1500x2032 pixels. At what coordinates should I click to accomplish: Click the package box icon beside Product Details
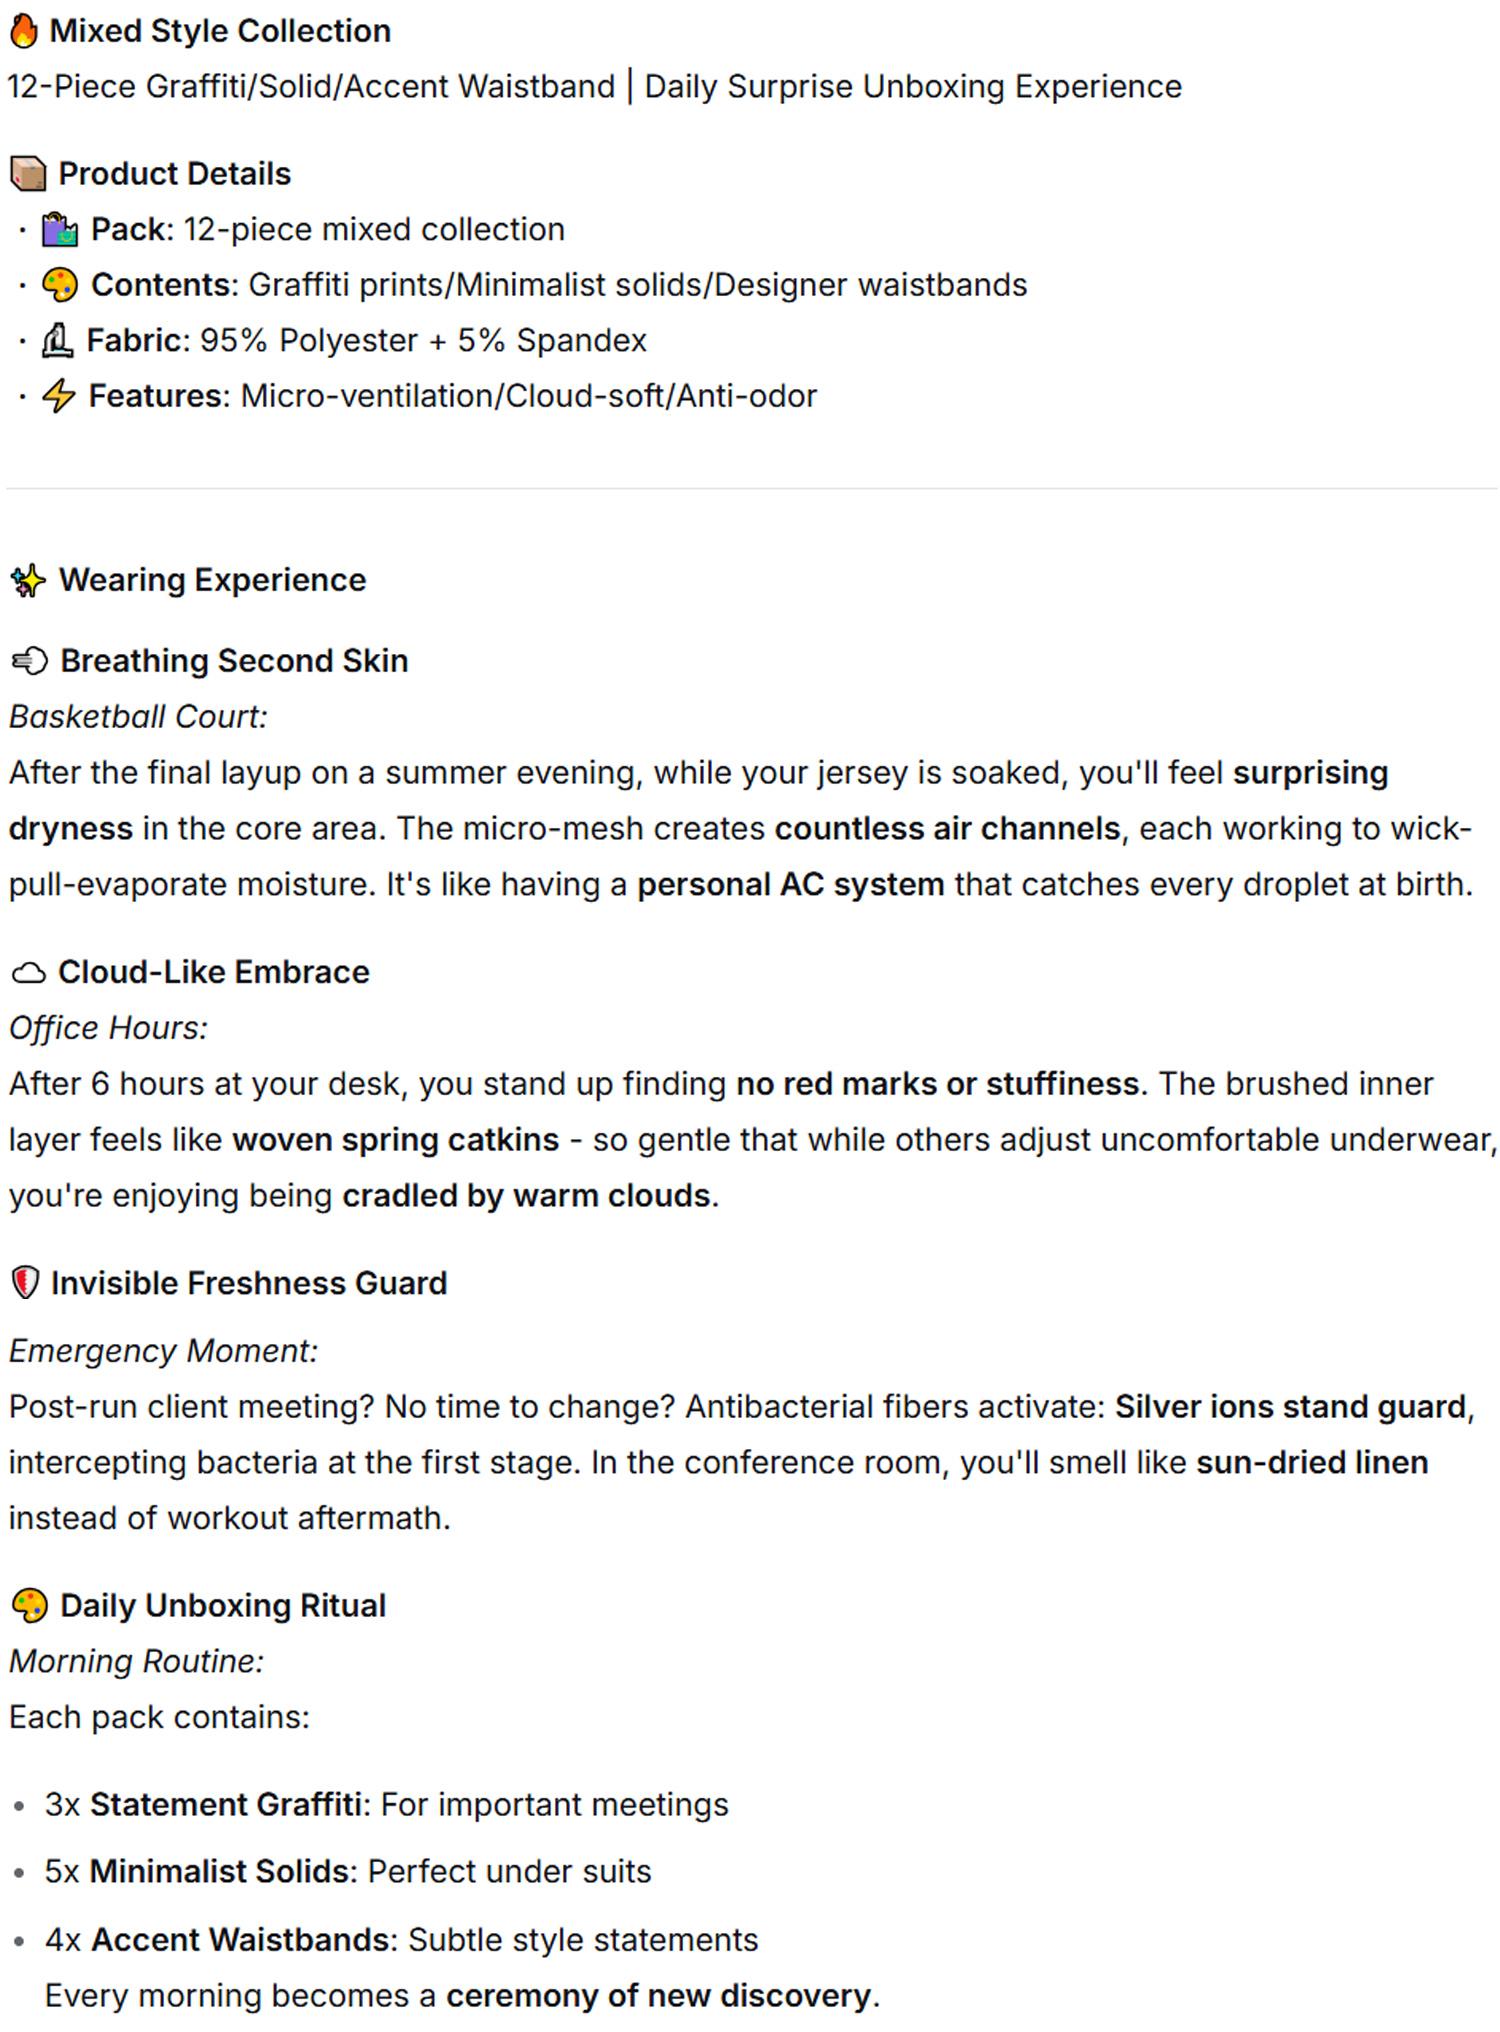(28, 174)
